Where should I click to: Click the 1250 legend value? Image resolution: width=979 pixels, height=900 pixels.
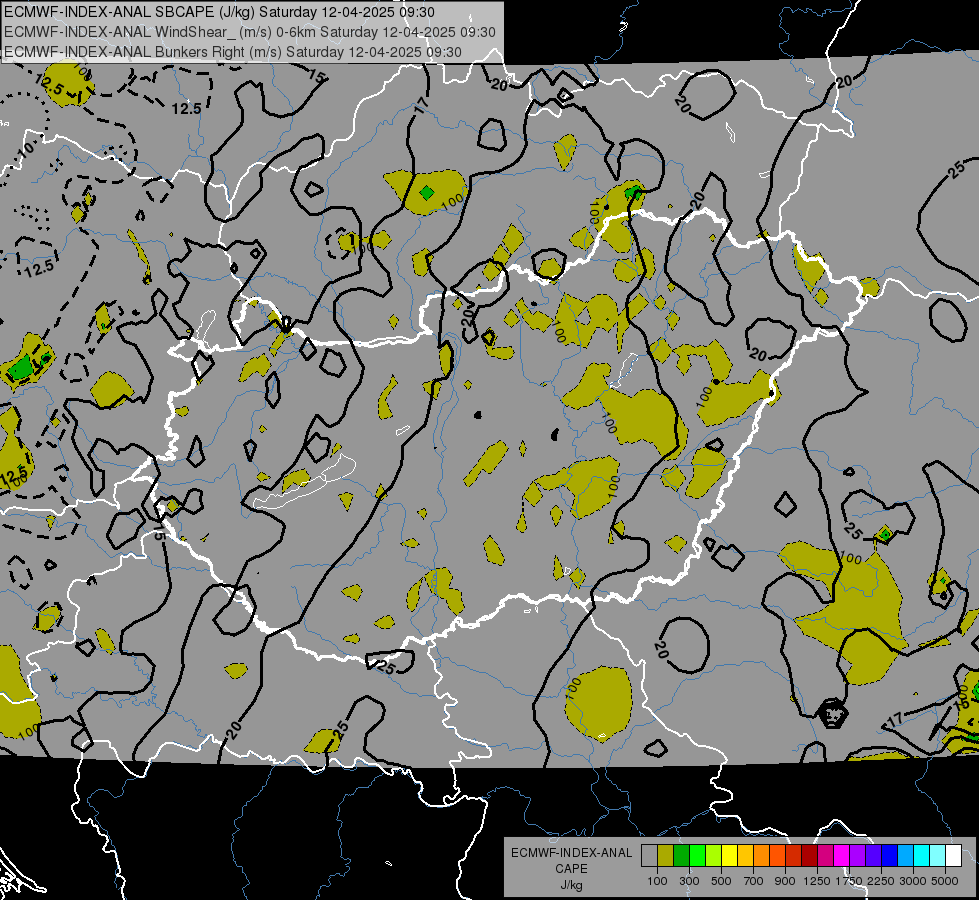point(817,881)
